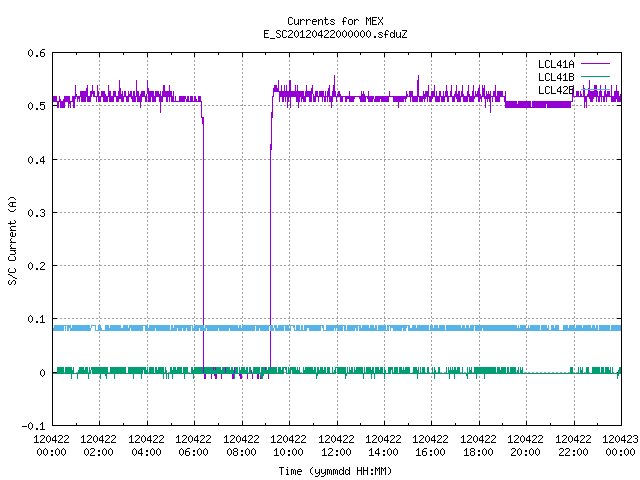Click the filename 'E_SC20120422000000.sfduZ' subtitle
This screenshot has width=640, height=480.
click(x=335, y=34)
